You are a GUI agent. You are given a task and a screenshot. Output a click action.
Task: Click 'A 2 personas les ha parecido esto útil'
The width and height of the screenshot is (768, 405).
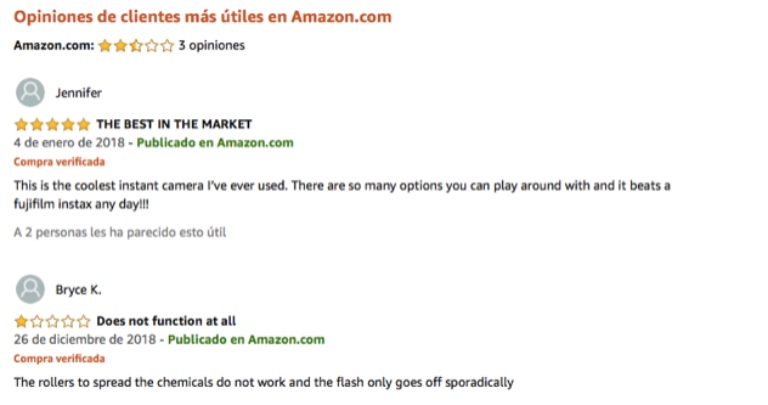(120, 232)
